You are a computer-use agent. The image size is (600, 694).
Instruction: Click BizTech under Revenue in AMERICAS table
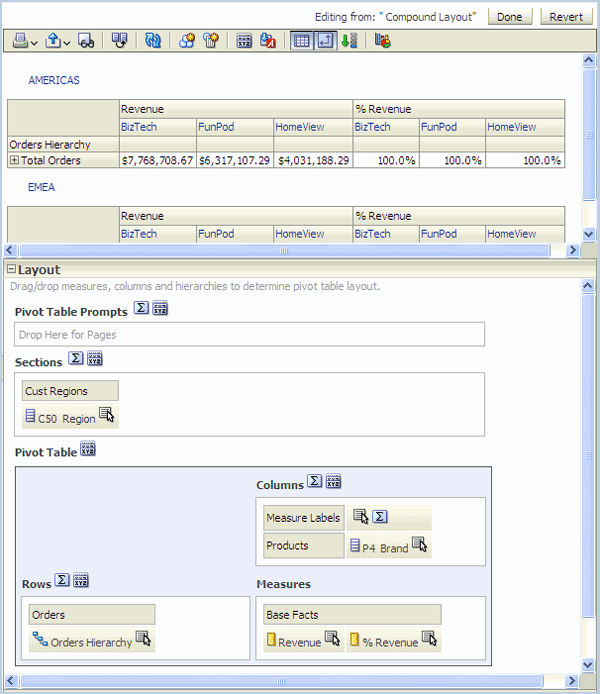point(139,127)
